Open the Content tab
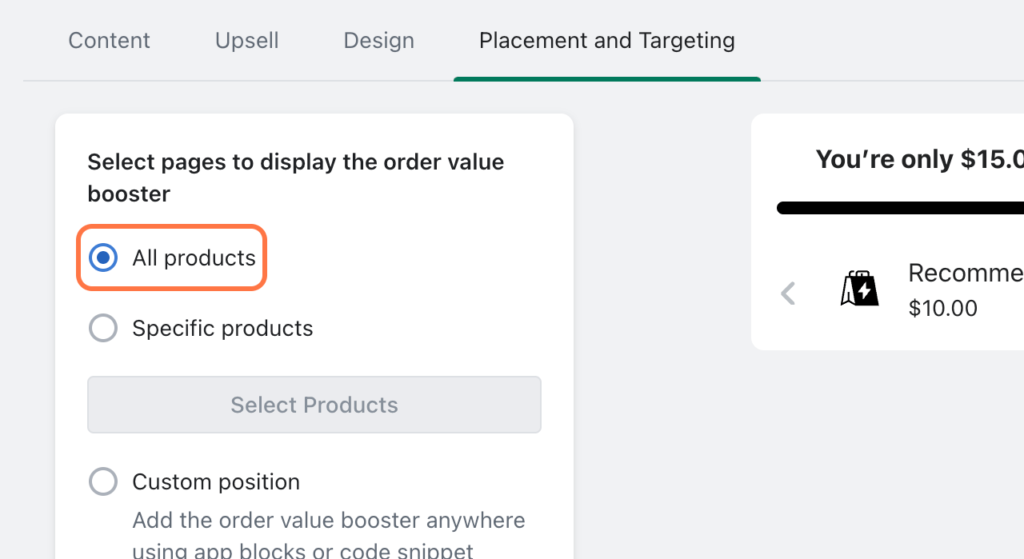1024x559 pixels. pyautogui.click(x=109, y=41)
